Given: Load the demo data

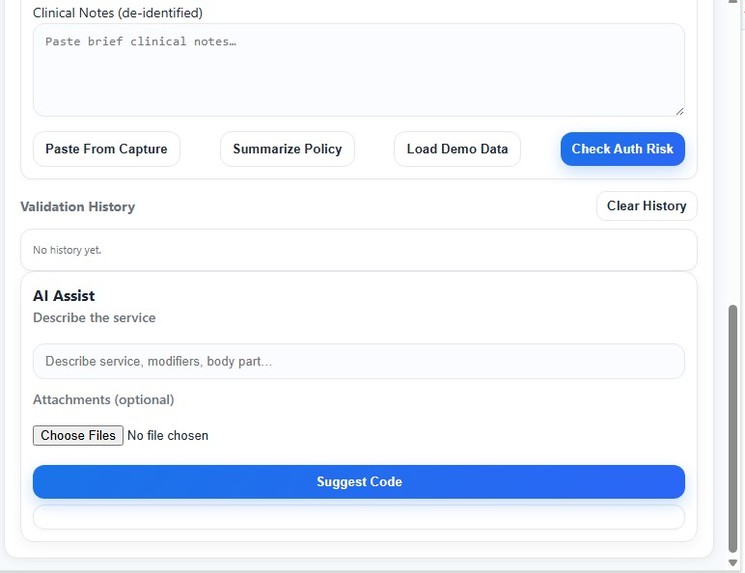Looking at the screenshot, I should 457,149.
